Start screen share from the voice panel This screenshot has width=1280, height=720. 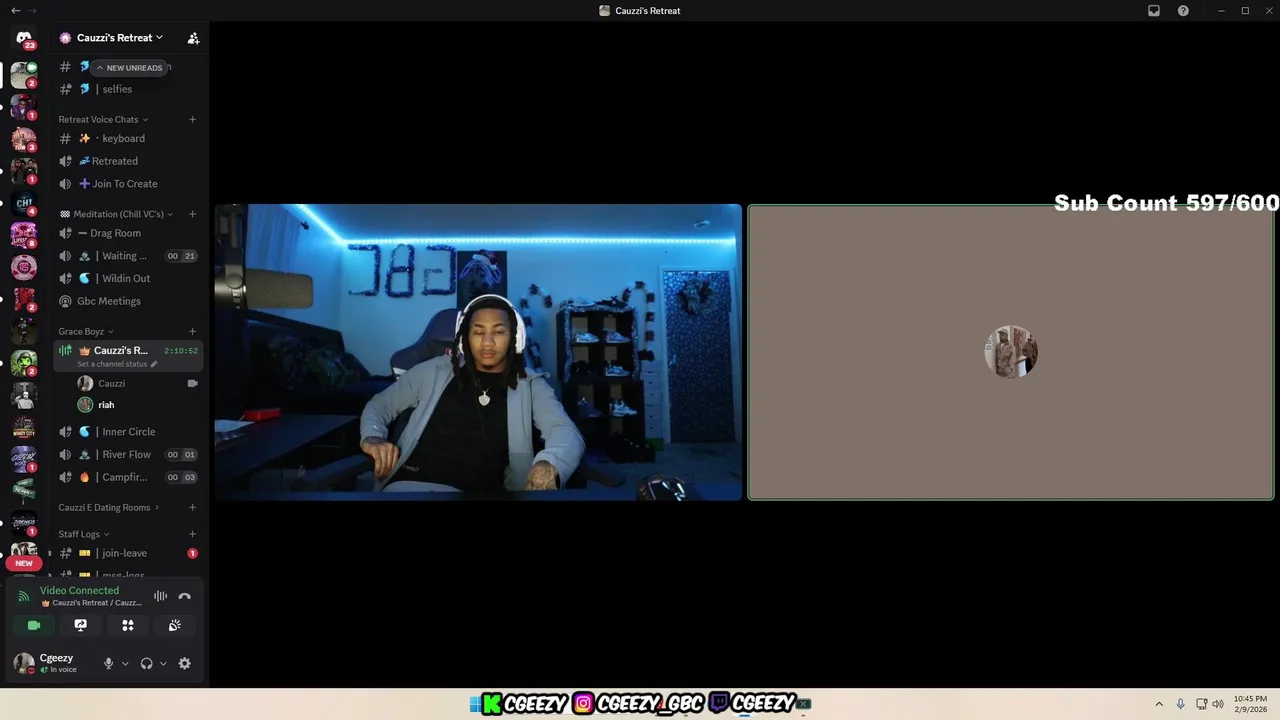point(81,625)
